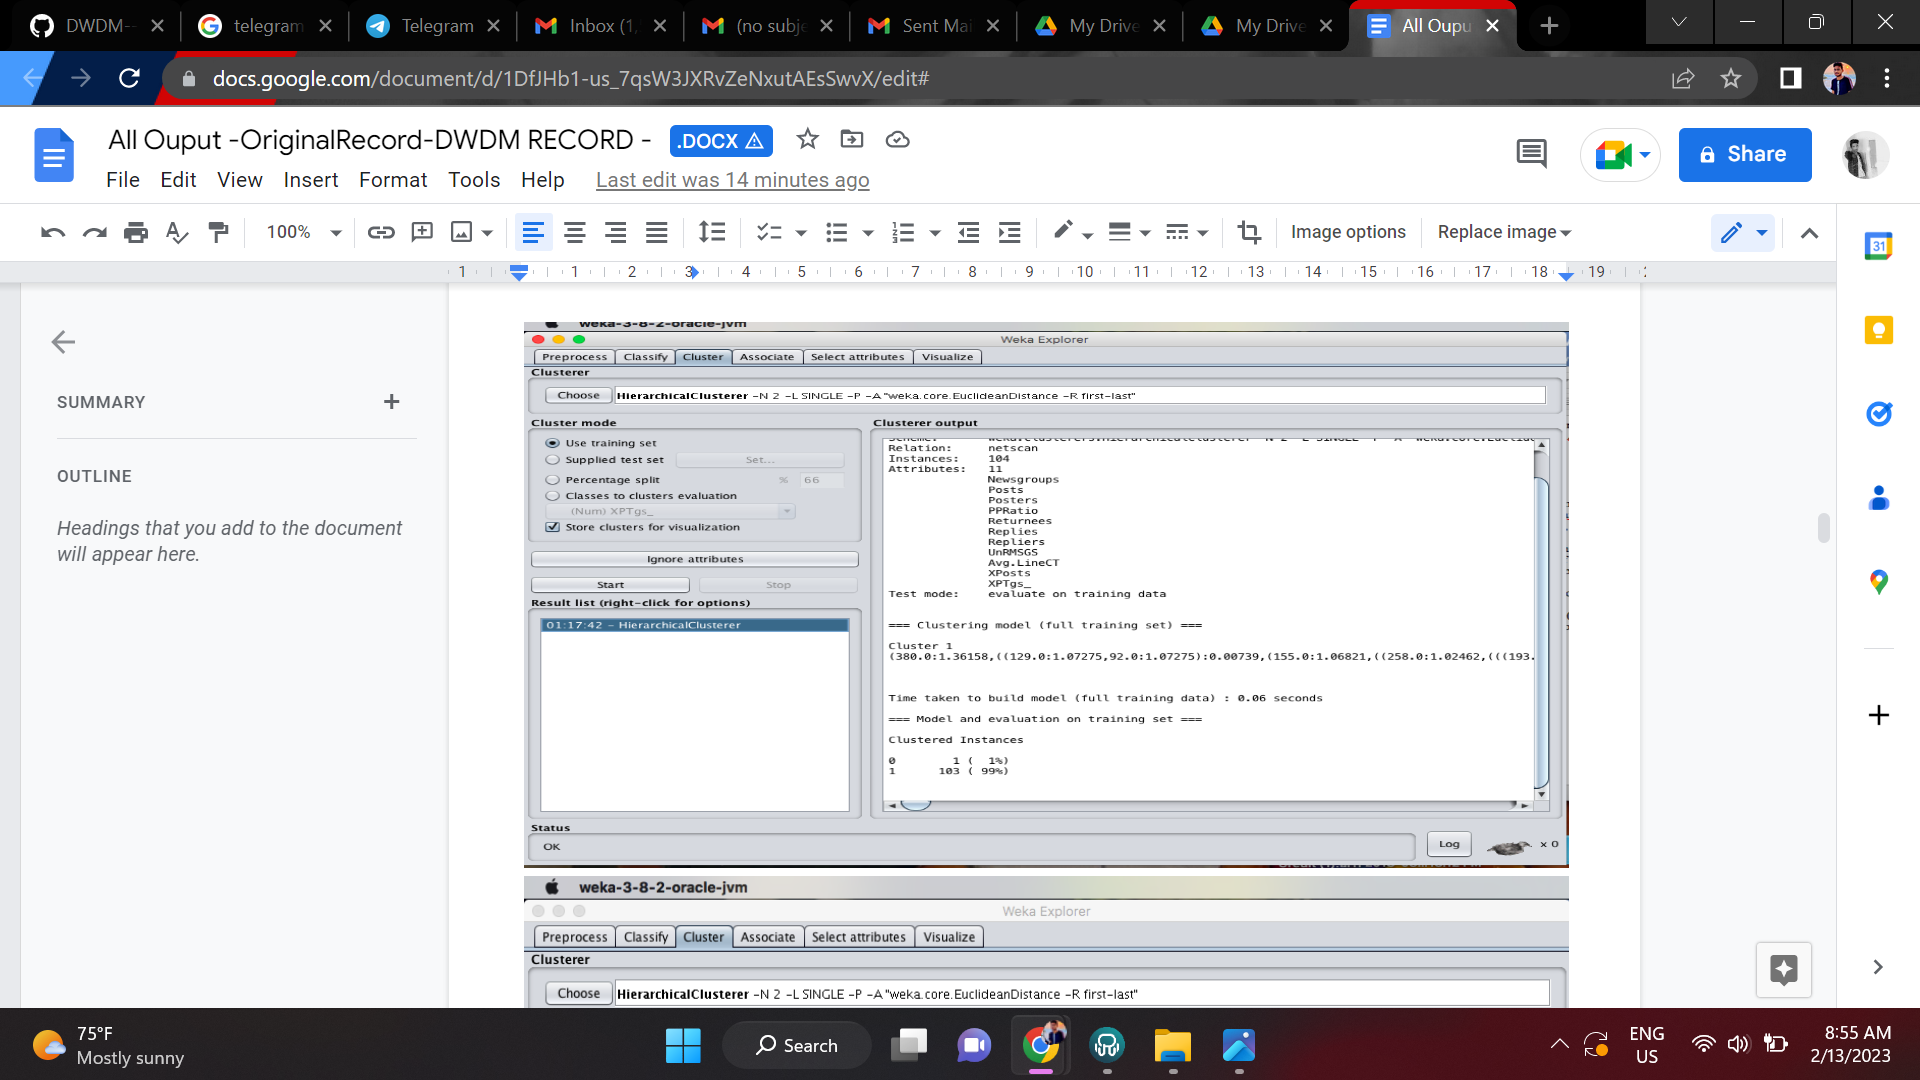Expand insert image dropdown arrow

pos(487,233)
